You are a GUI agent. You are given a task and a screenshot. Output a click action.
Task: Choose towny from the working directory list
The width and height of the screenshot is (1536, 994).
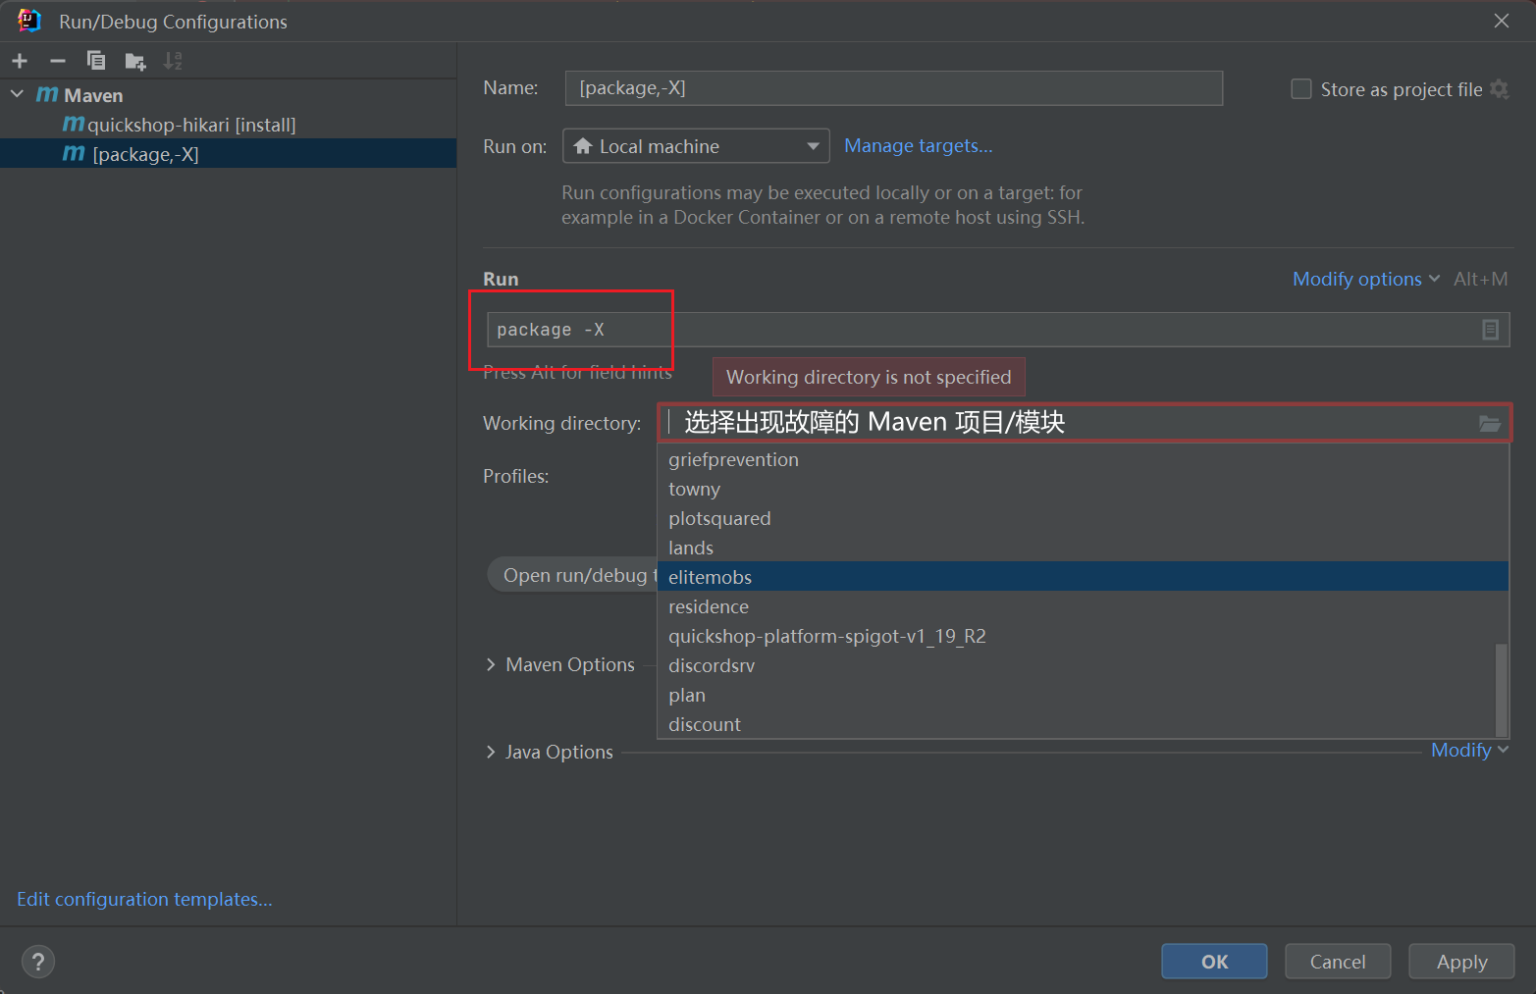pyautogui.click(x=694, y=489)
